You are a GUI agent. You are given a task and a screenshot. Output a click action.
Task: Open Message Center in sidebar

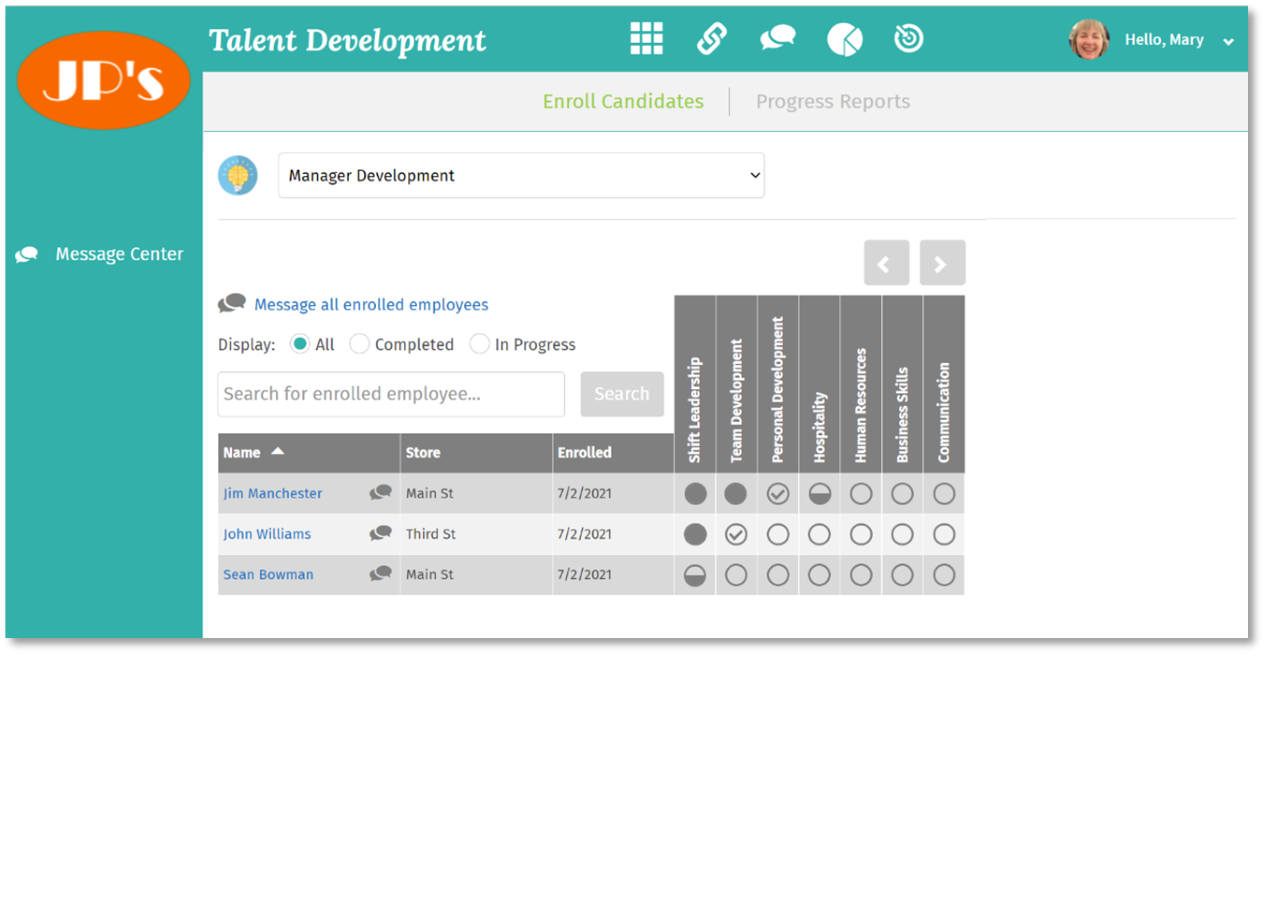(x=100, y=254)
